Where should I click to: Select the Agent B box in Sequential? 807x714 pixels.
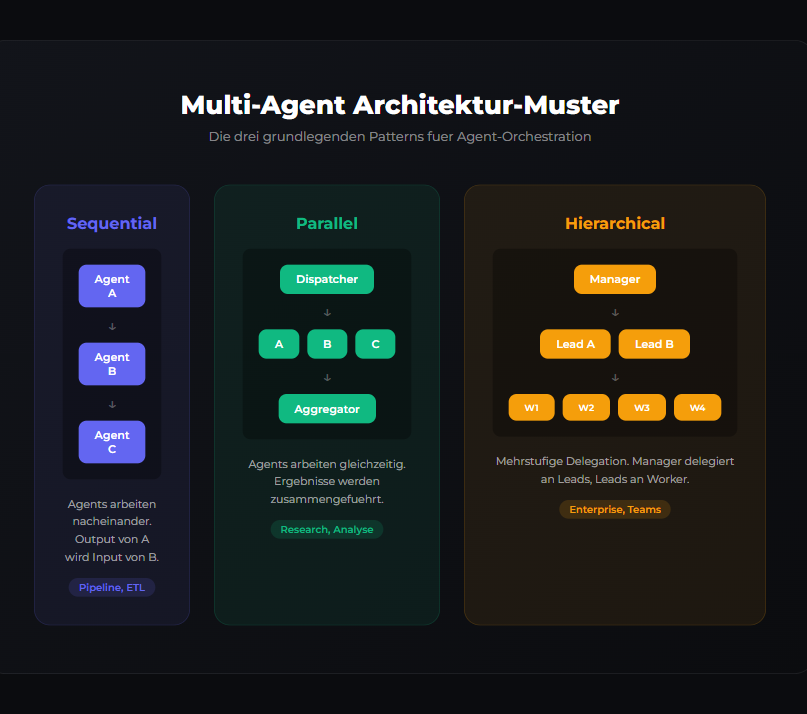[x=112, y=364]
